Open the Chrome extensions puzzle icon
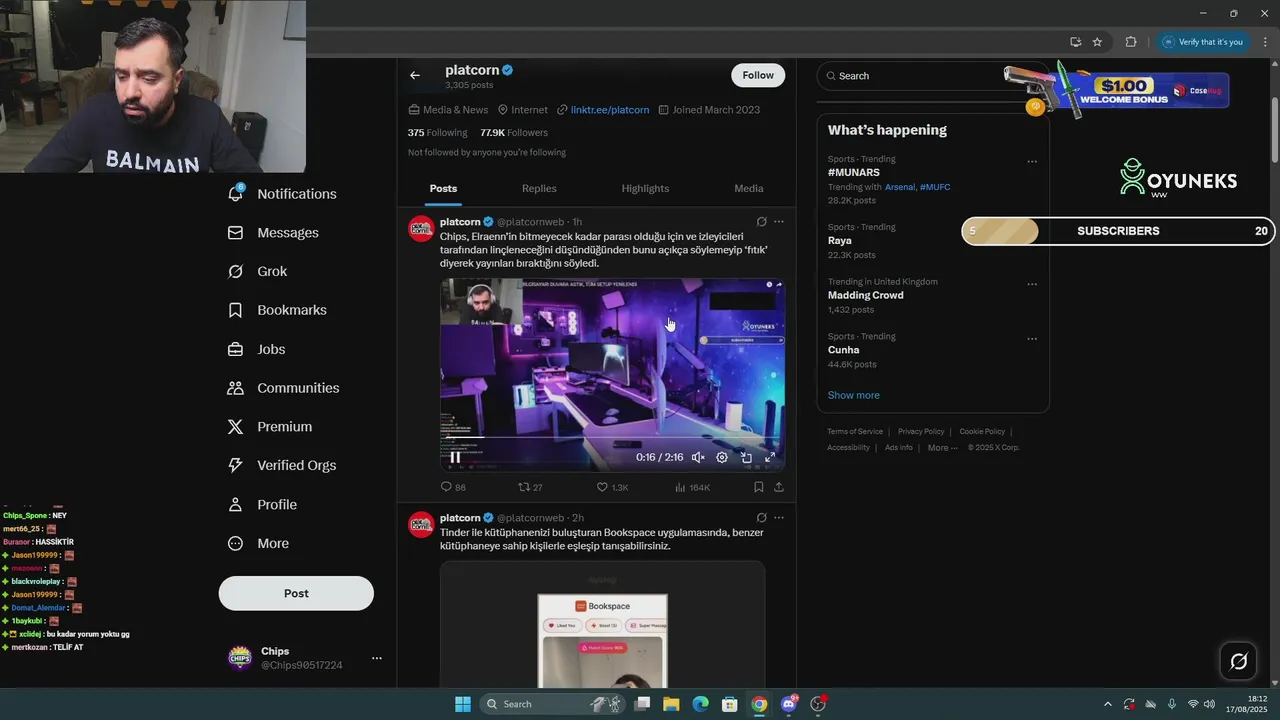This screenshot has height=720, width=1280. click(1131, 42)
